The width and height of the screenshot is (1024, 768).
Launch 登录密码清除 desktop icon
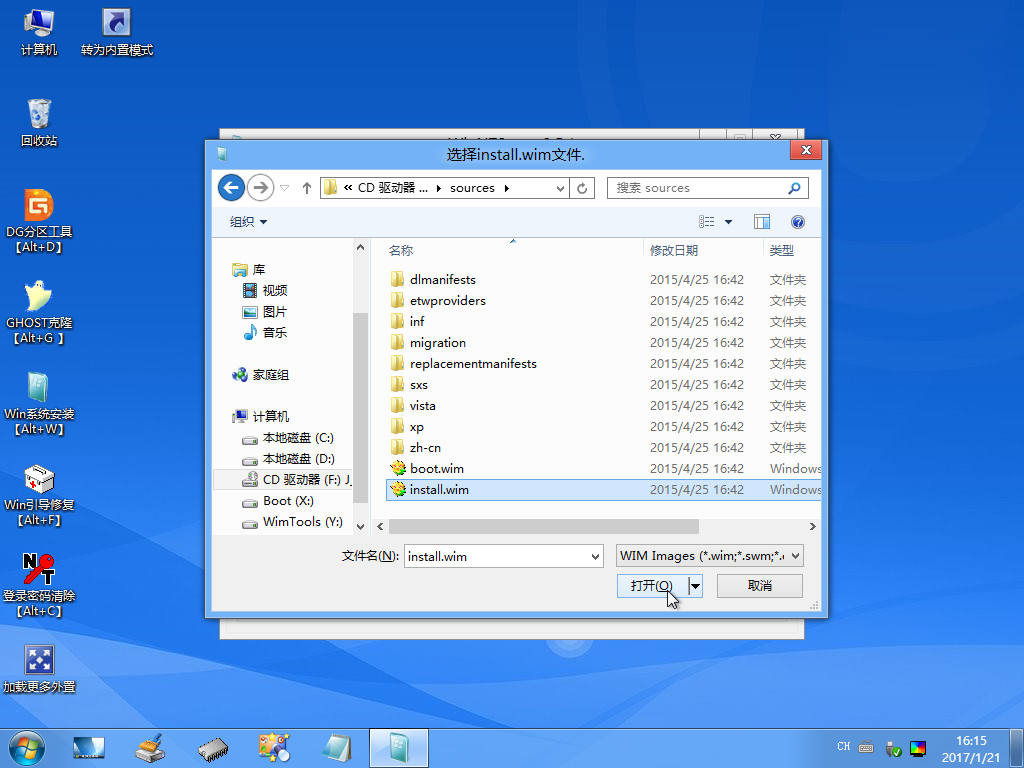39,585
